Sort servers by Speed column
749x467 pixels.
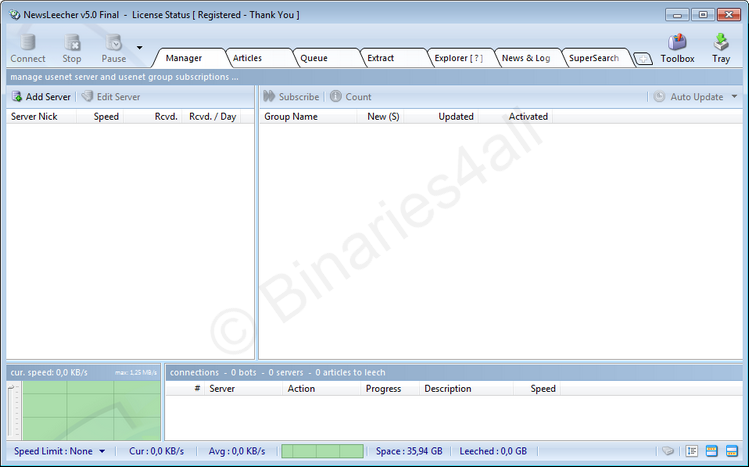click(x=100, y=117)
